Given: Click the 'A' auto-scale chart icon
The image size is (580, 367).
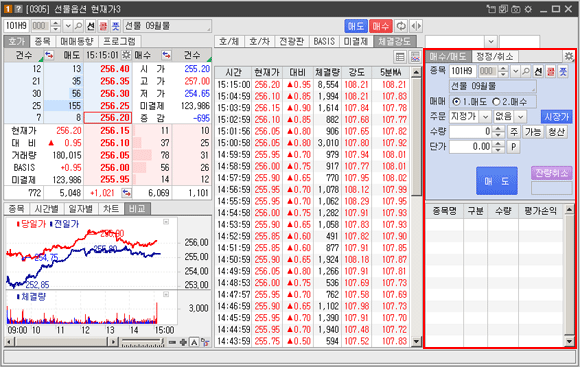Looking at the screenshot, I should tap(194, 342).
